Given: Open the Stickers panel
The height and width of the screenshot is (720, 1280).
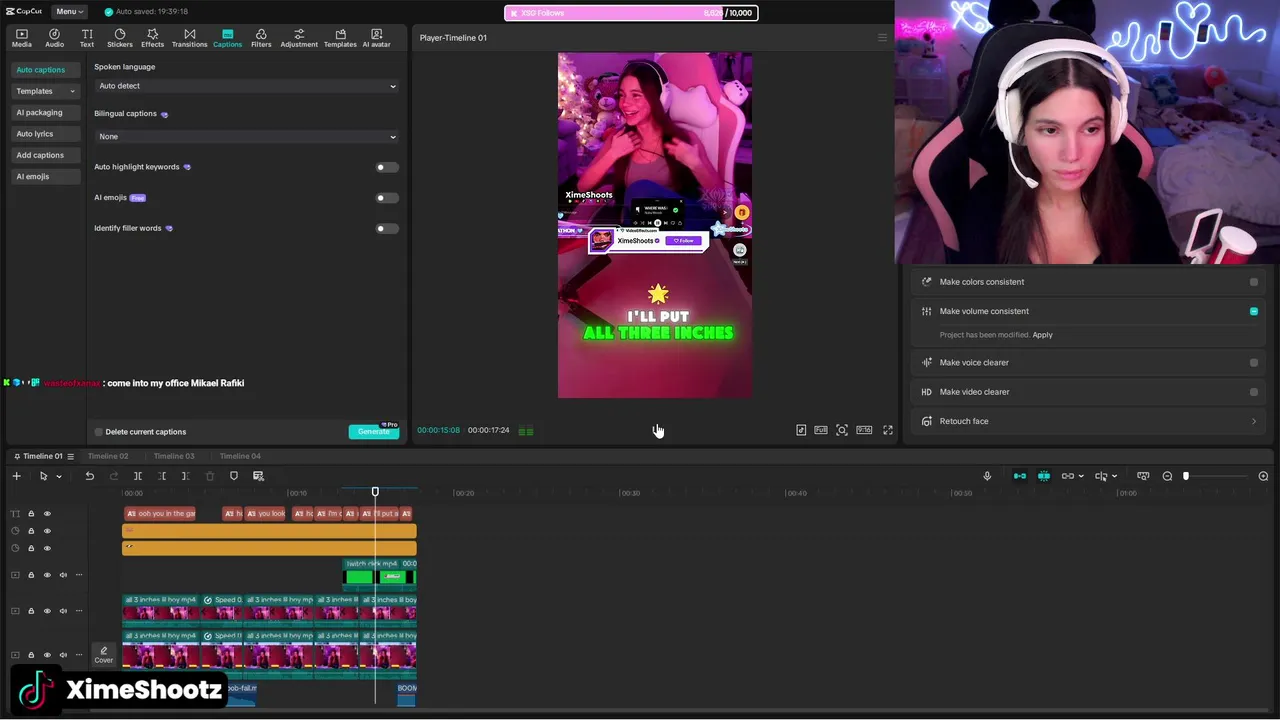Looking at the screenshot, I should 120,38.
